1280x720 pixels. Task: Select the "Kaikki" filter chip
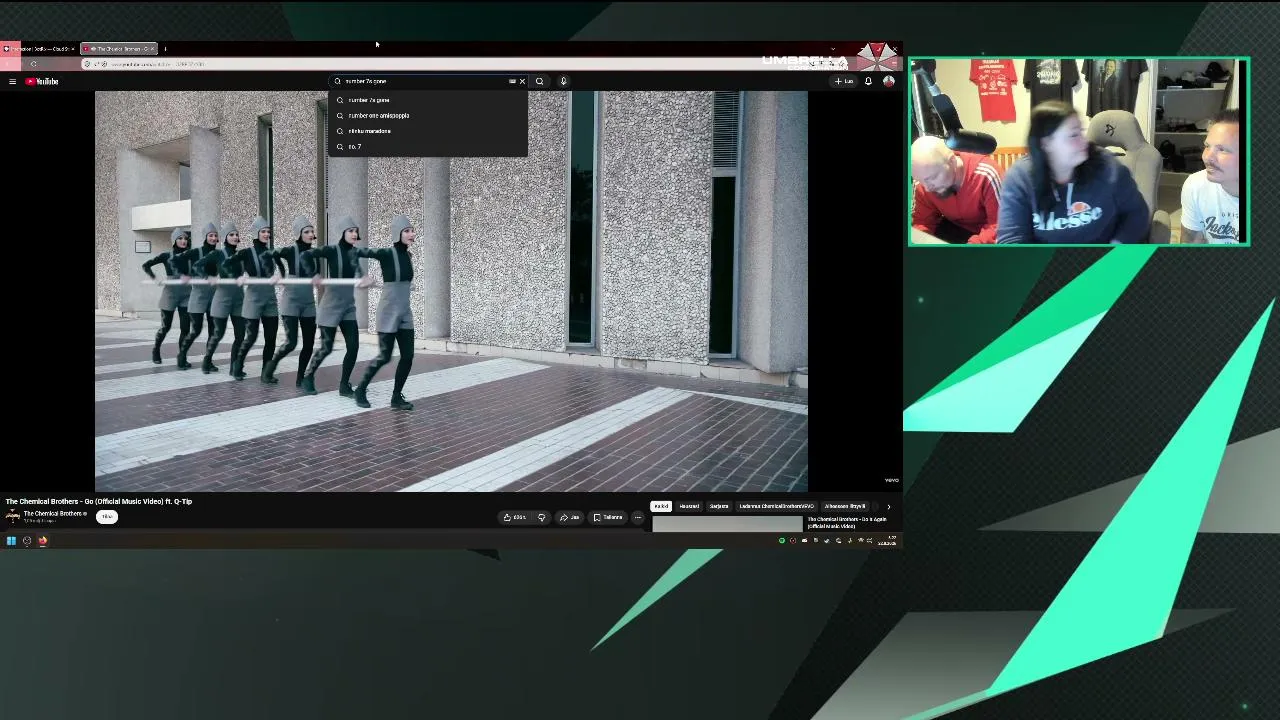pos(661,506)
